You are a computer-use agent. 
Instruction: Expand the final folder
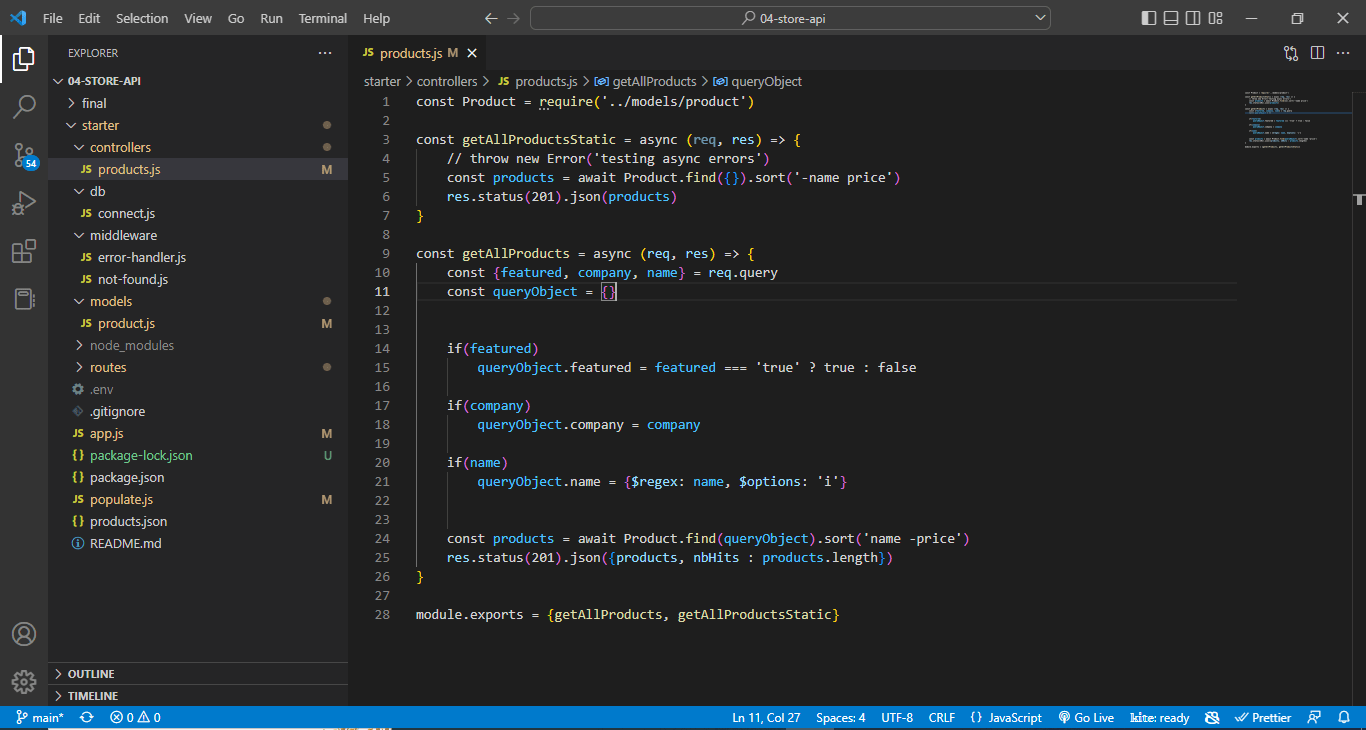pyautogui.click(x=94, y=103)
